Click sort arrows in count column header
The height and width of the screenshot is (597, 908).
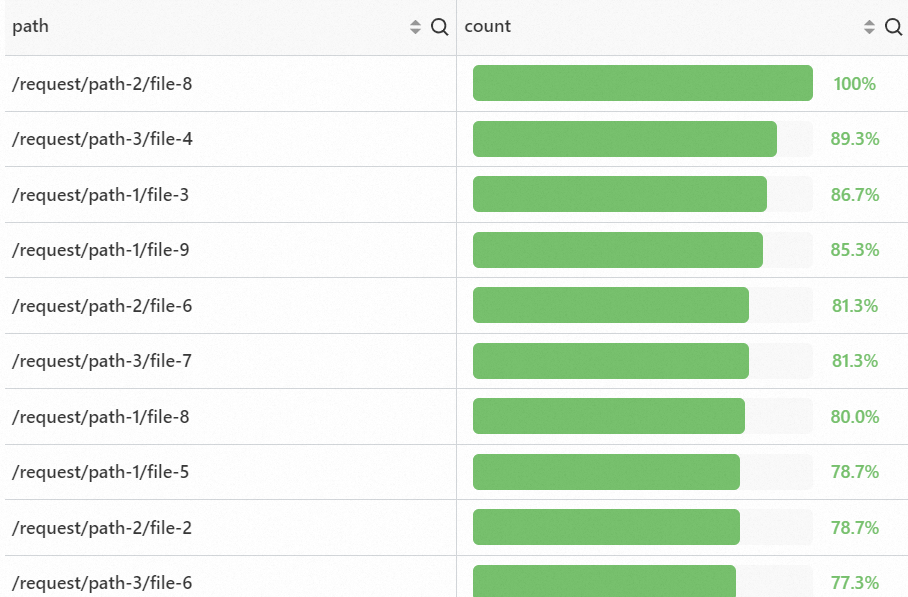click(869, 27)
